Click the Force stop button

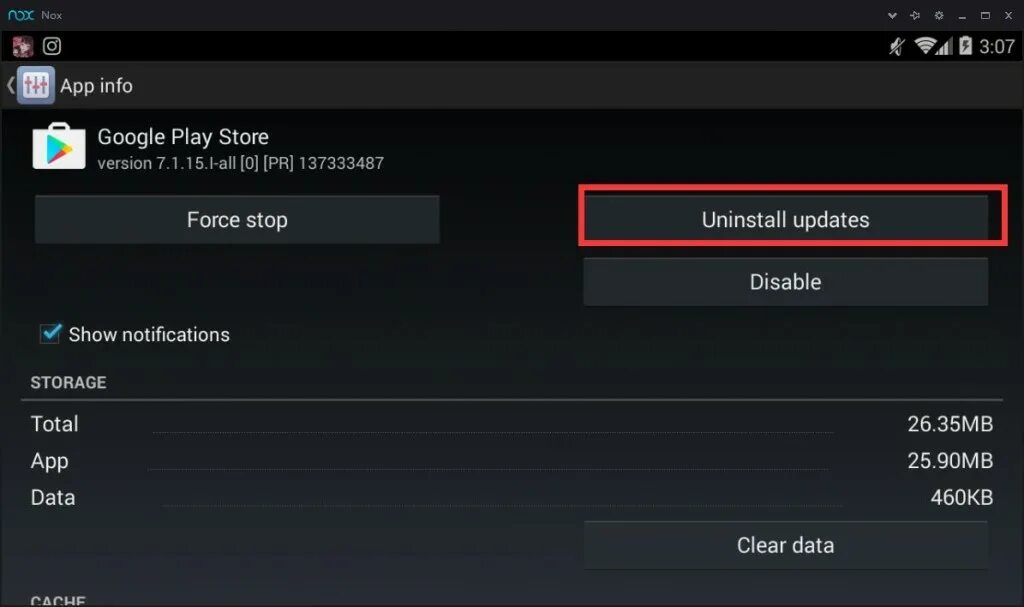click(x=237, y=220)
